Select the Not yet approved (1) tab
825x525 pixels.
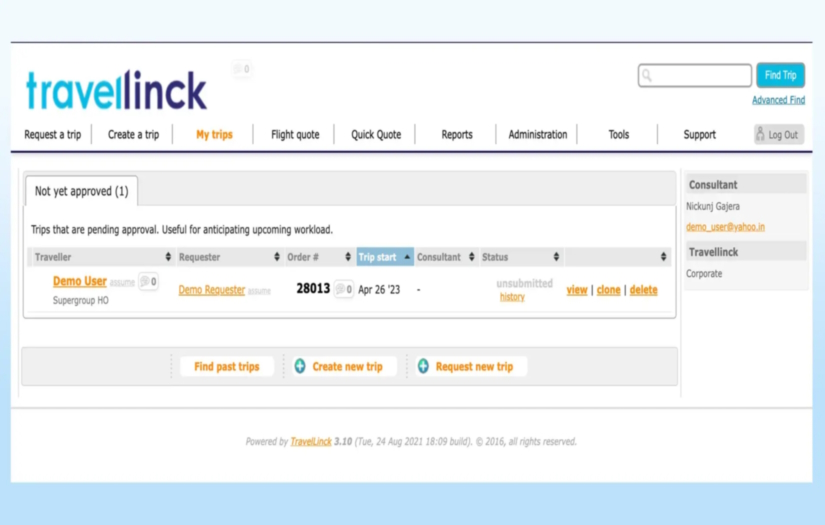tap(82, 191)
